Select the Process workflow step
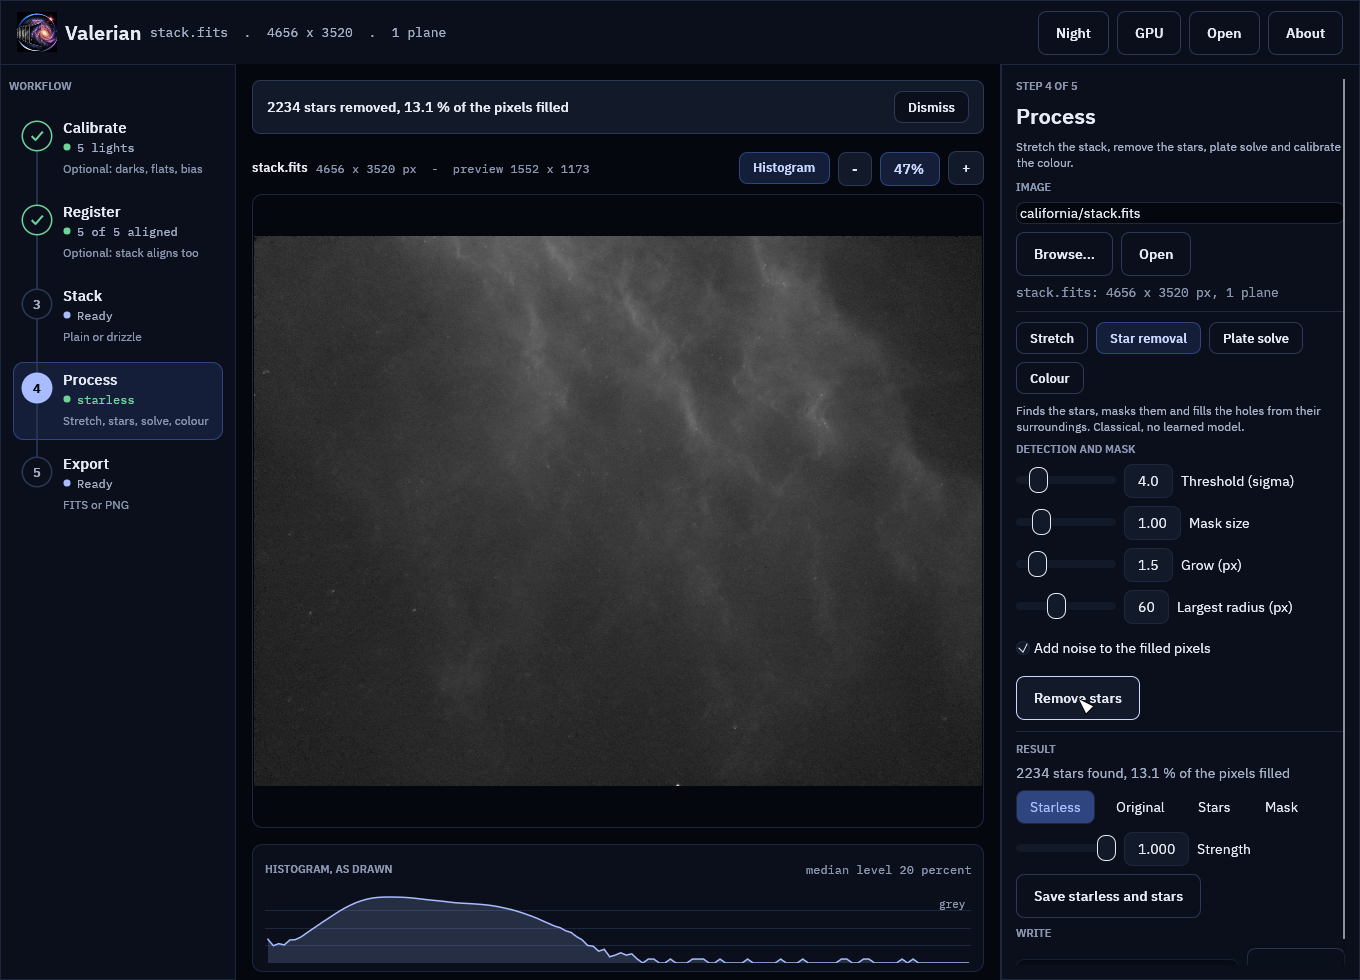 point(118,400)
